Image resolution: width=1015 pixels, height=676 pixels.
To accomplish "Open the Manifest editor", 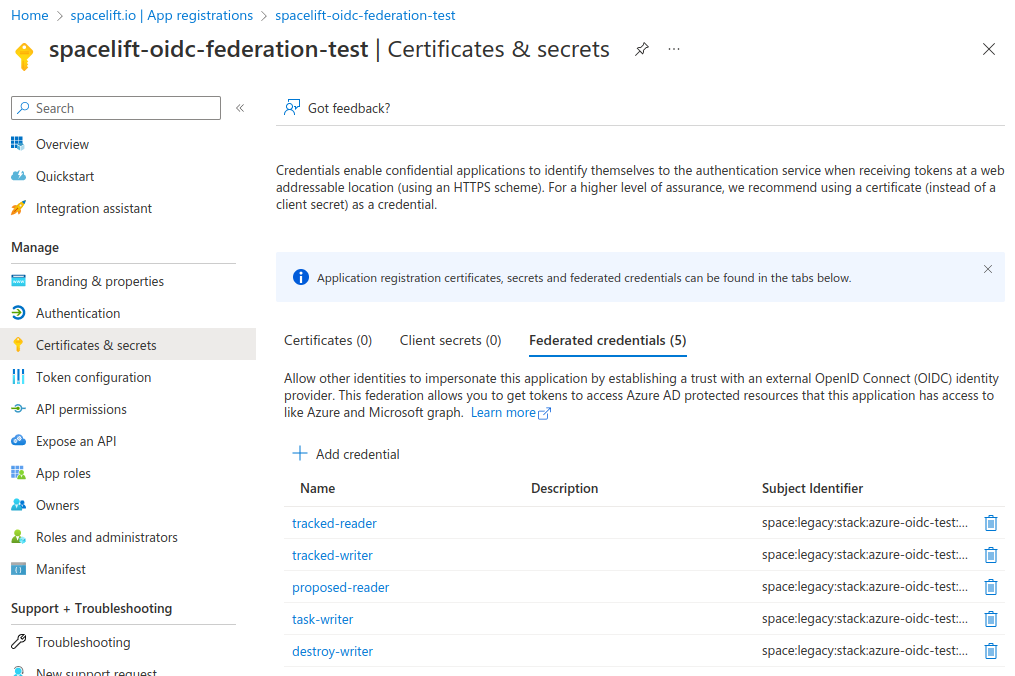I will (60, 569).
